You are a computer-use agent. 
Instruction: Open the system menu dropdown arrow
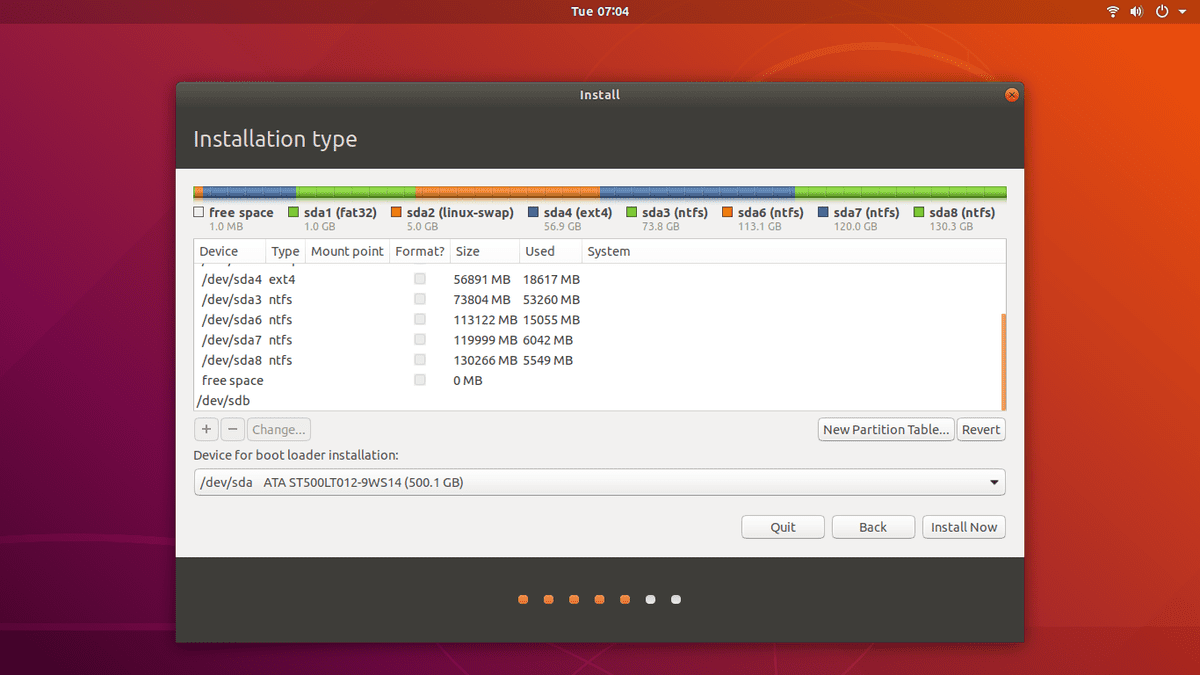[1182, 12]
